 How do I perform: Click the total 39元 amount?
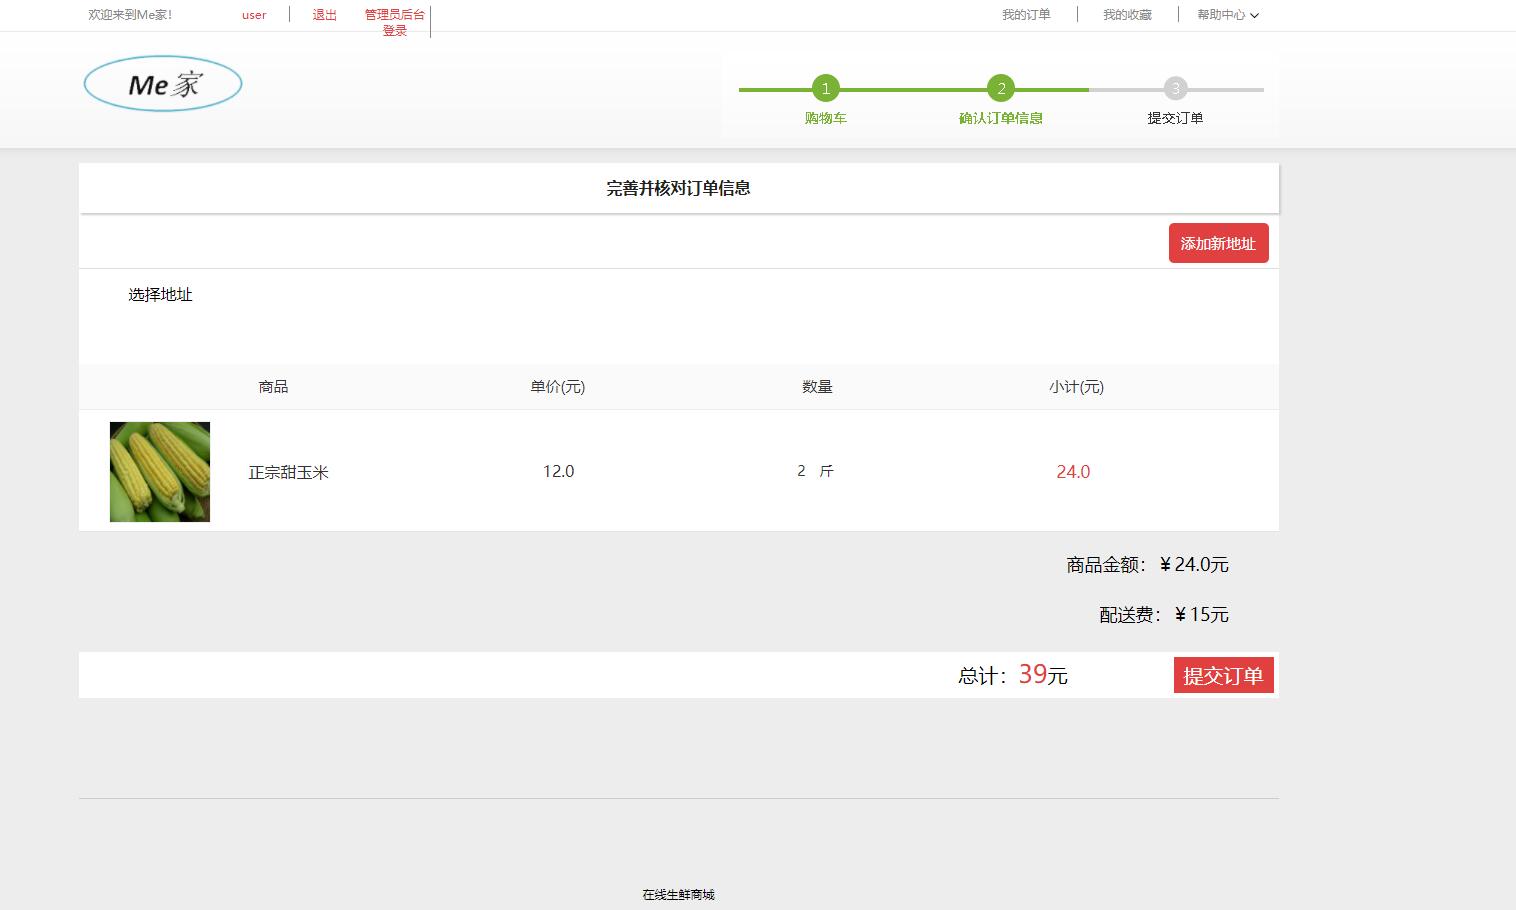(x=1043, y=675)
